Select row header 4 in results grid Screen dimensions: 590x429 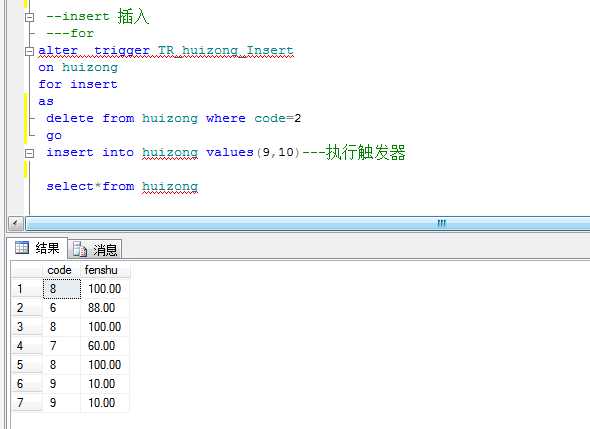[26, 345]
